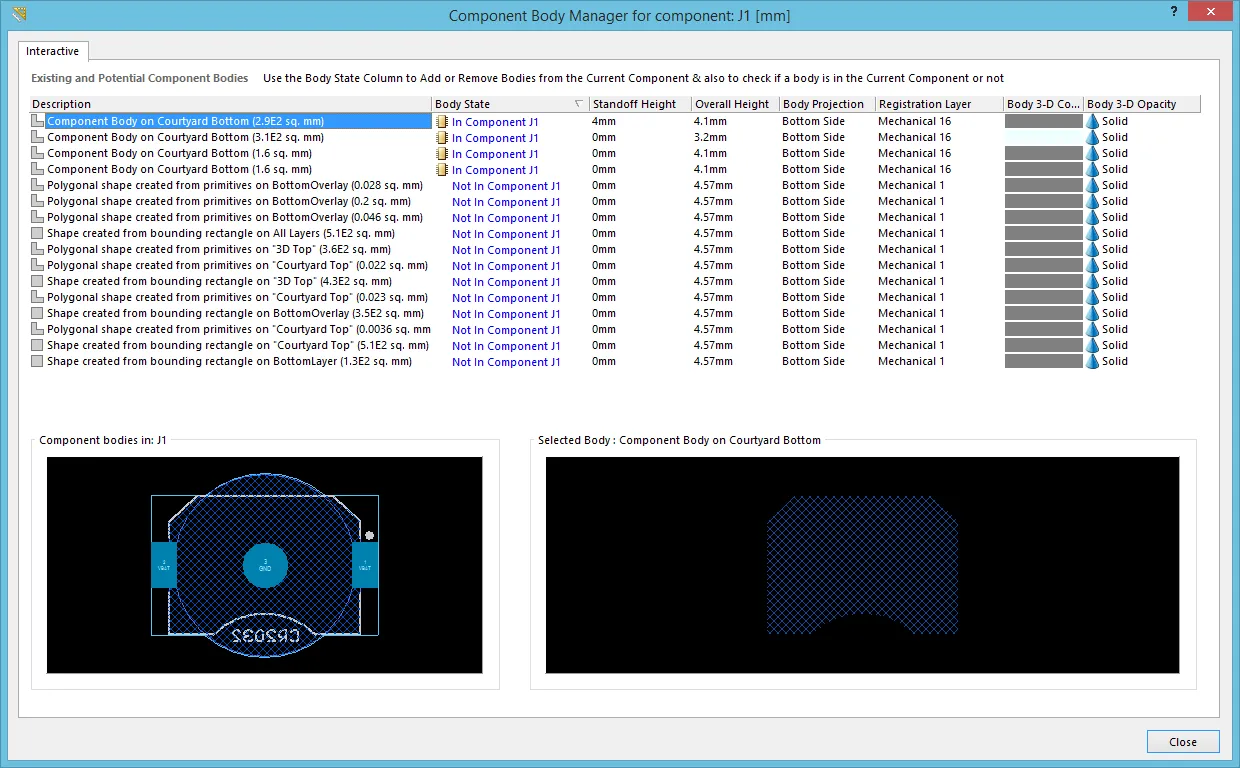This screenshot has height=768, width=1240.
Task: Click the Body 3-D Opacity column header
Action: (x=1140, y=104)
